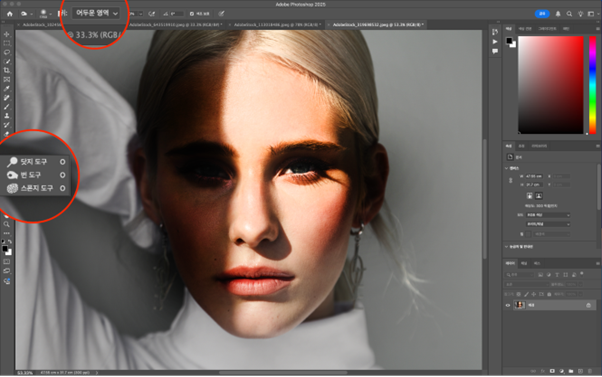Switch to the Channels tab
The height and width of the screenshot is (377, 602).
524,263
